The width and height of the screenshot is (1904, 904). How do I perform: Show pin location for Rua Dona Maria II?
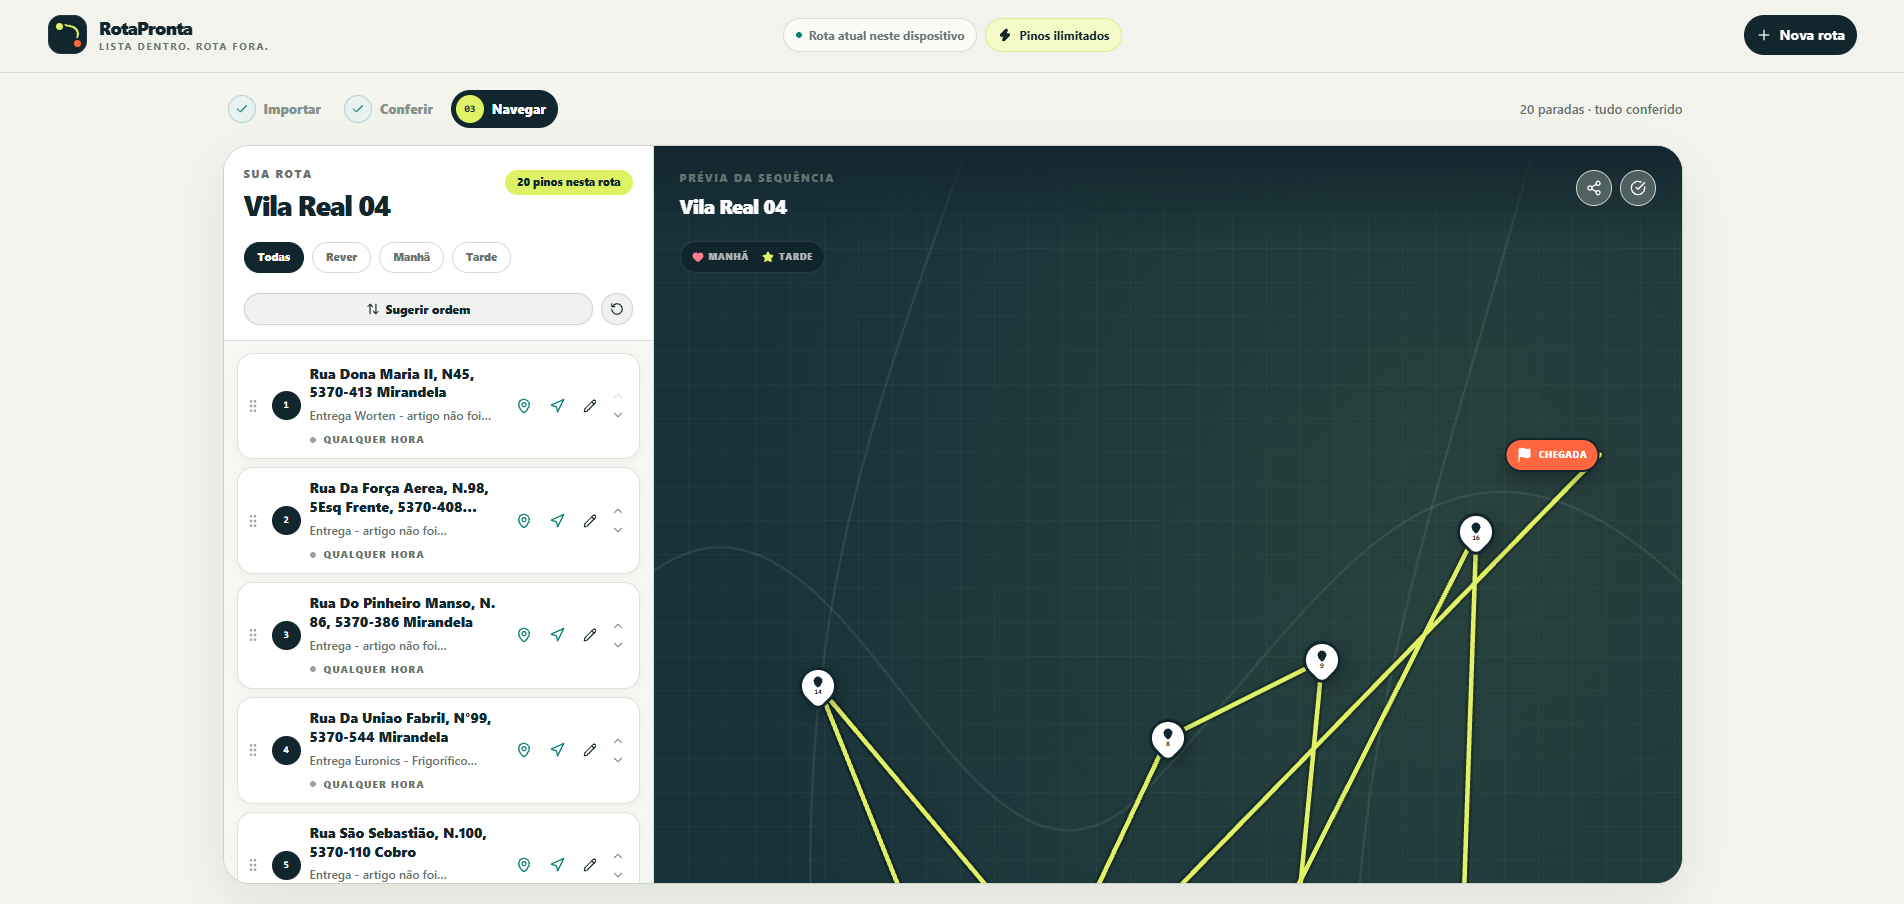524,406
